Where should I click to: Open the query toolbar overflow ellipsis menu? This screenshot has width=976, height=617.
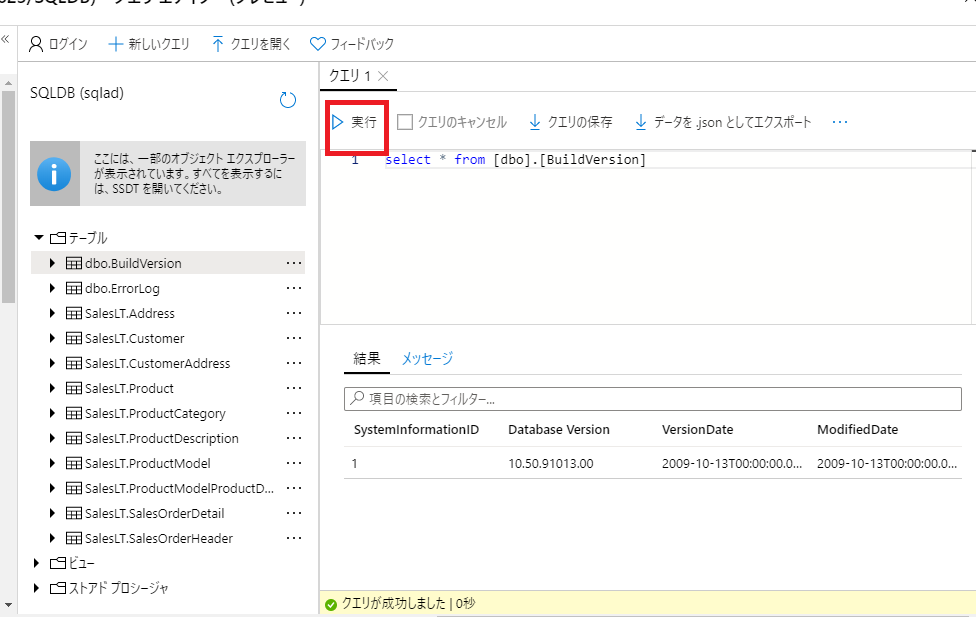pos(840,122)
